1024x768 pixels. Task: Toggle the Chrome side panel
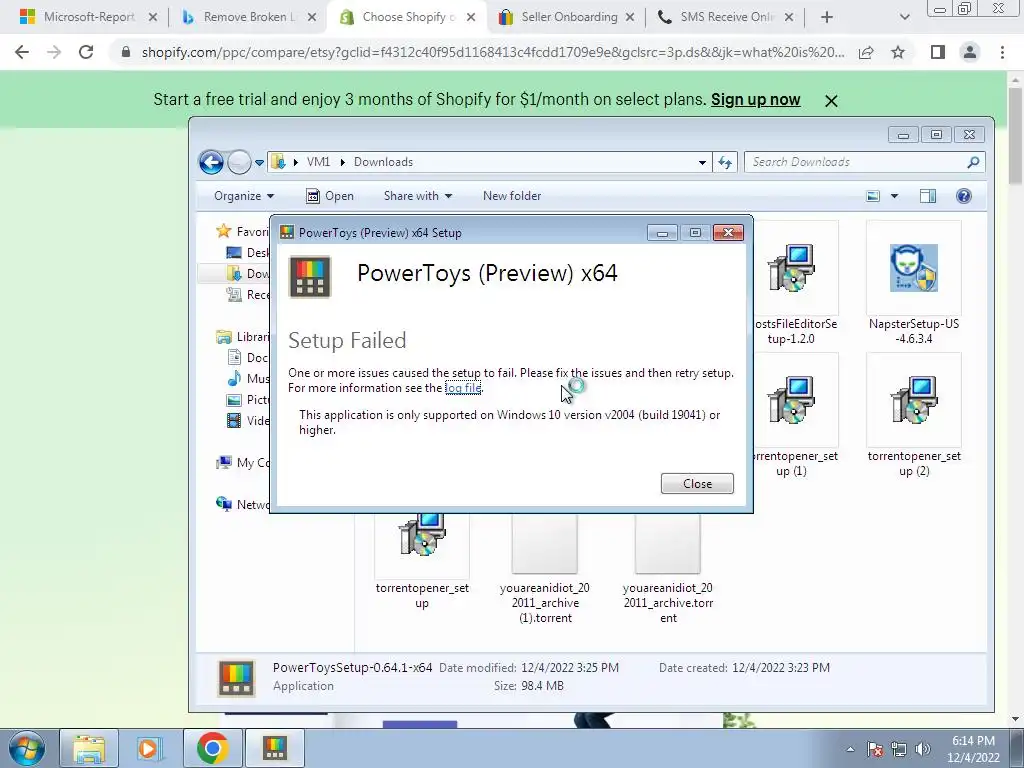pos(938,52)
